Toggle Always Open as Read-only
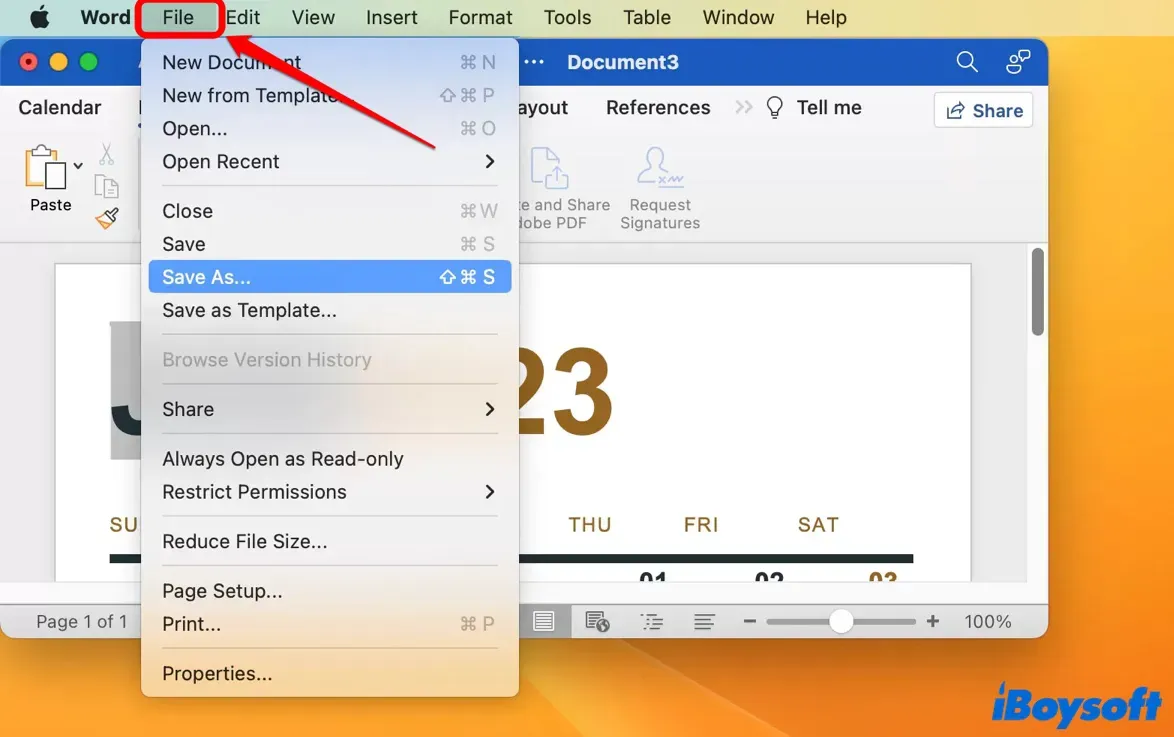Image resolution: width=1174 pixels, height=737 pixels. point(329,458)
